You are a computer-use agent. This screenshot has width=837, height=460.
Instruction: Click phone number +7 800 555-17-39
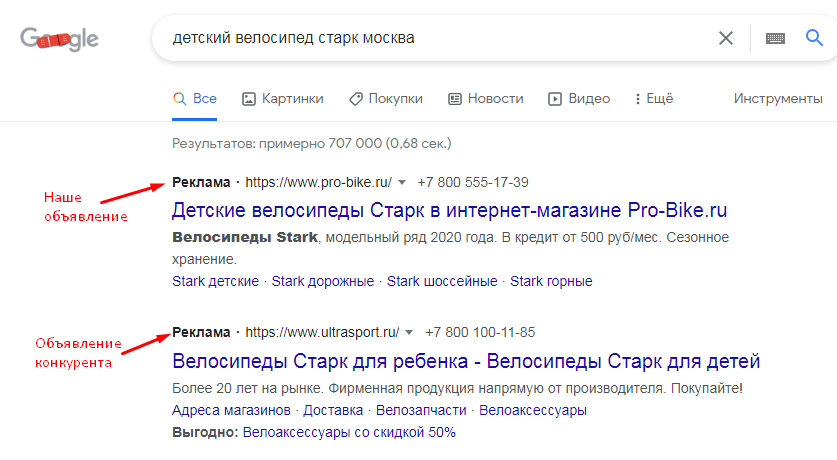(473, 183)
